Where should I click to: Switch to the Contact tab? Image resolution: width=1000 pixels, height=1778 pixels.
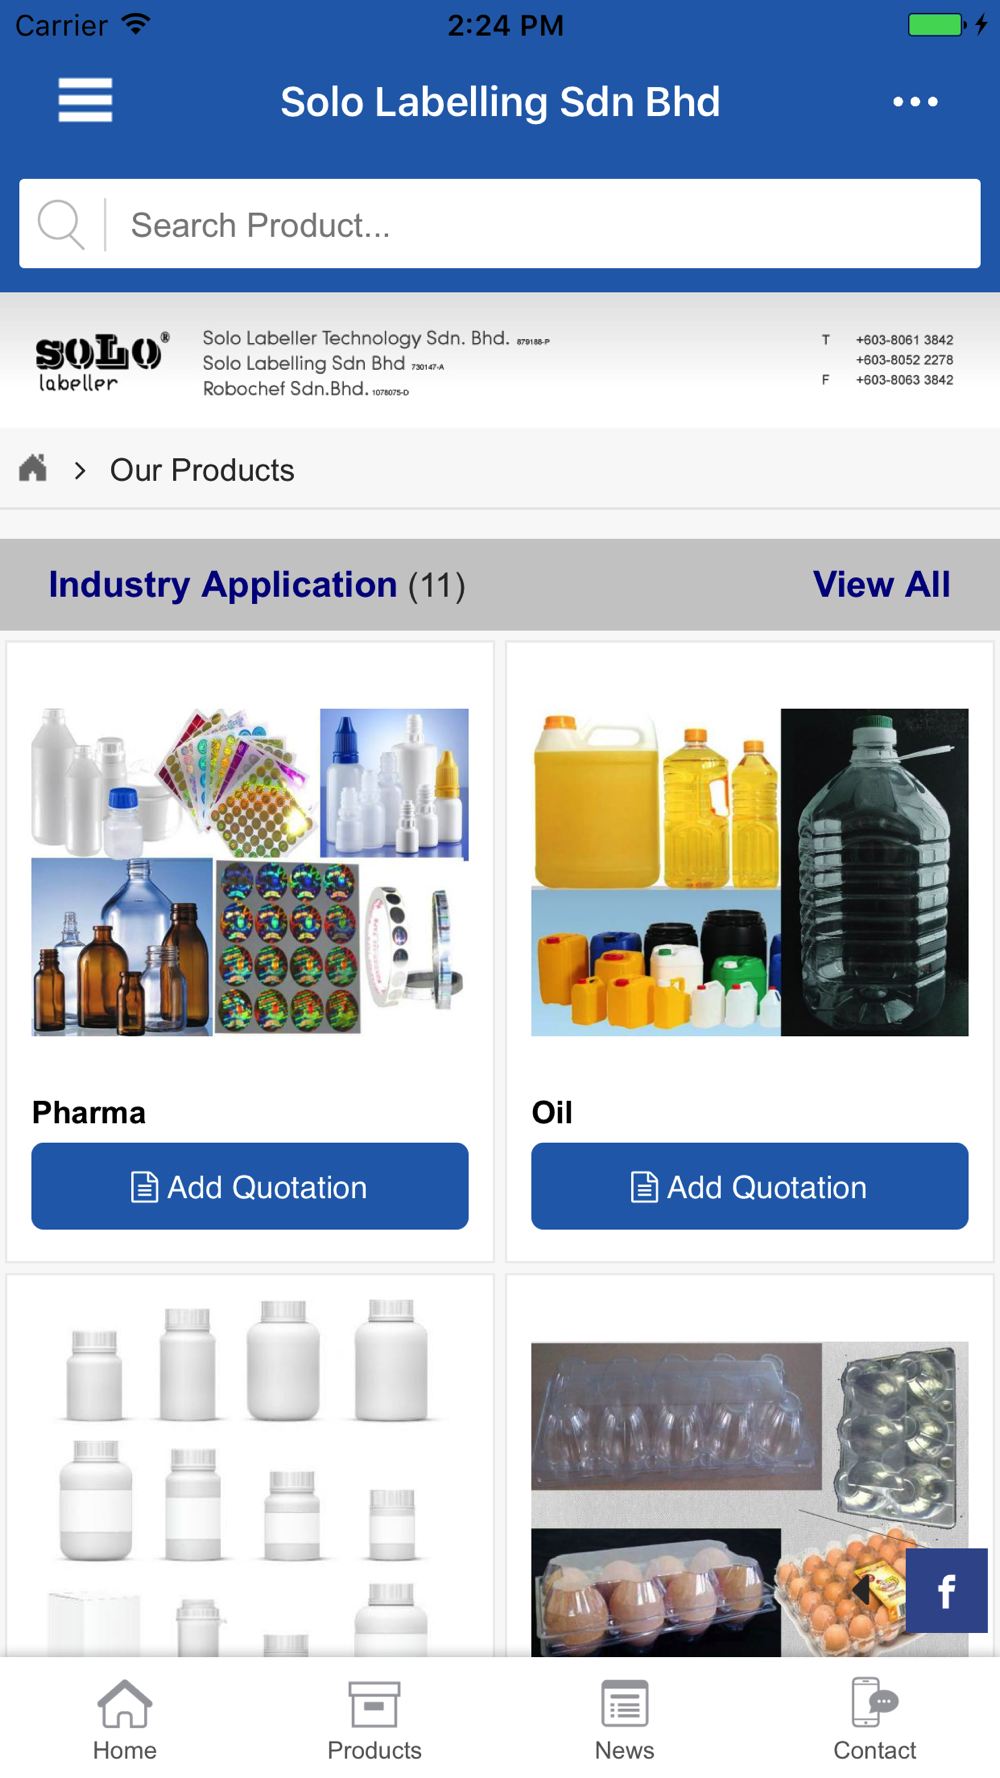[x=875, y=1720]
